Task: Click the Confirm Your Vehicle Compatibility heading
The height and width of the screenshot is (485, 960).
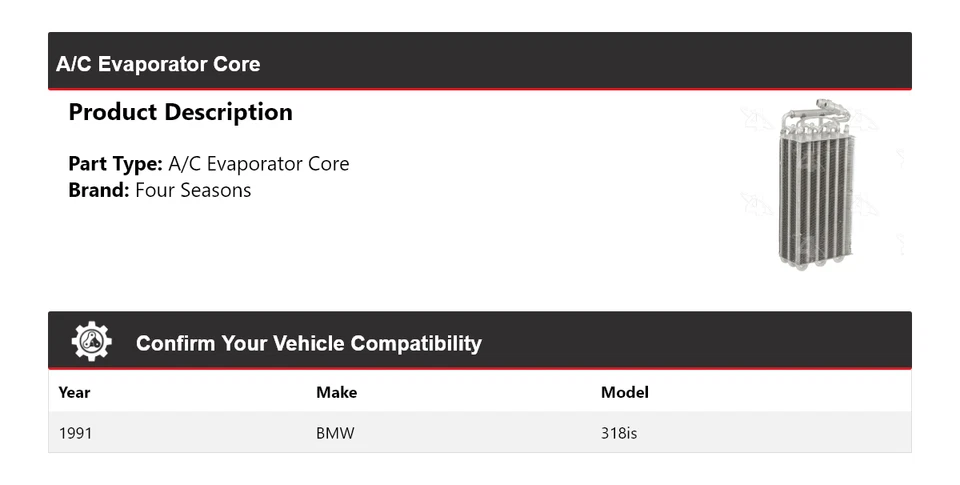Action: click(308, 343)
